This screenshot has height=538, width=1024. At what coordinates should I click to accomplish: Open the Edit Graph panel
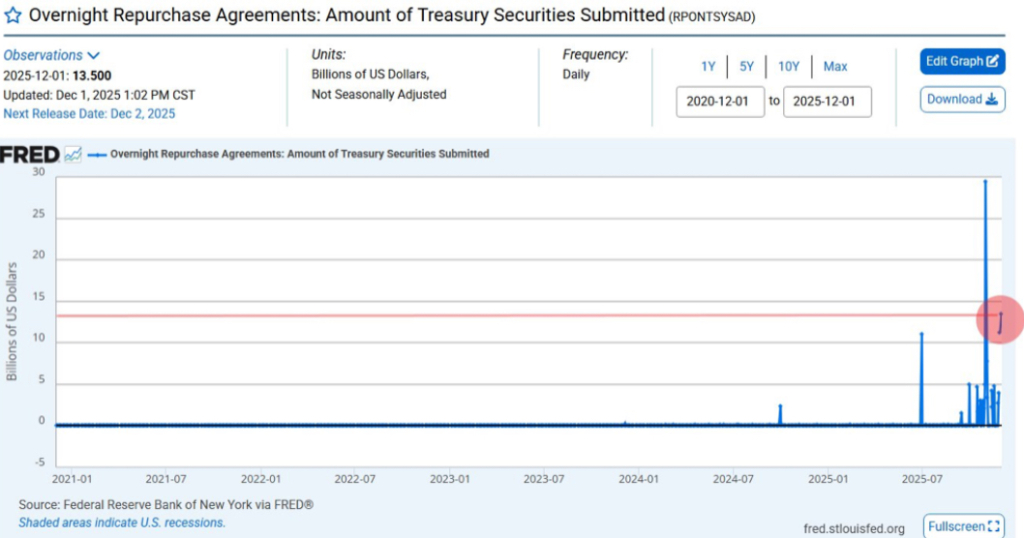[x=962, y=61]
